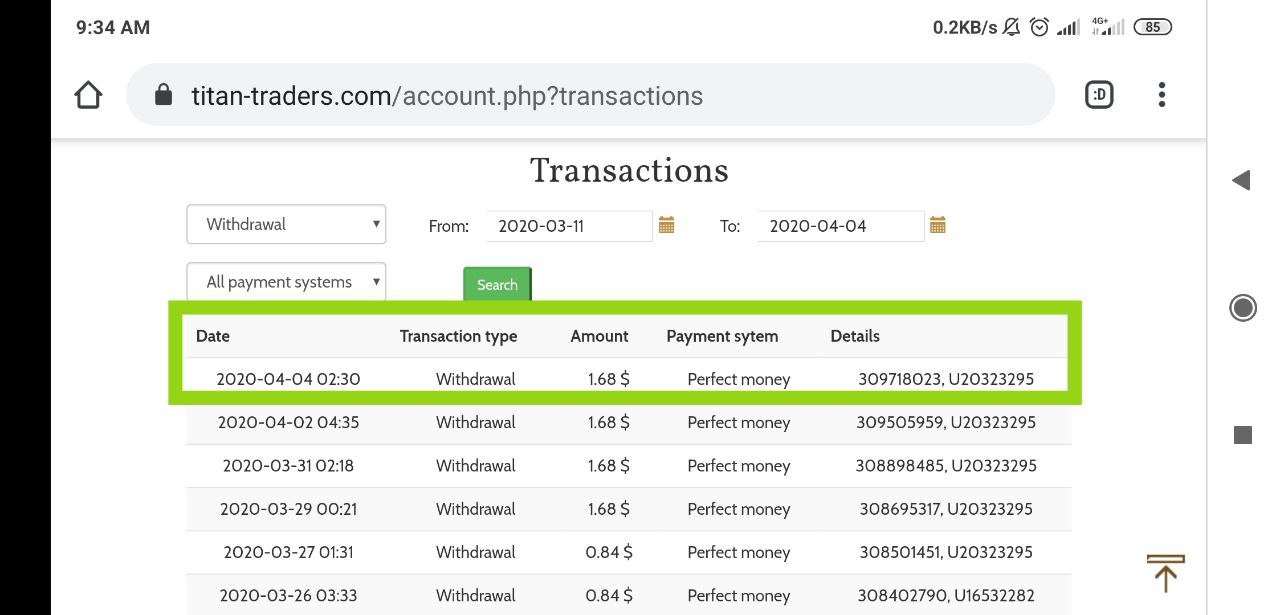This screenshot has width=1280, height=615.
Task: Expand the All payment systems dropdown
Action: (x=286, y=282)
